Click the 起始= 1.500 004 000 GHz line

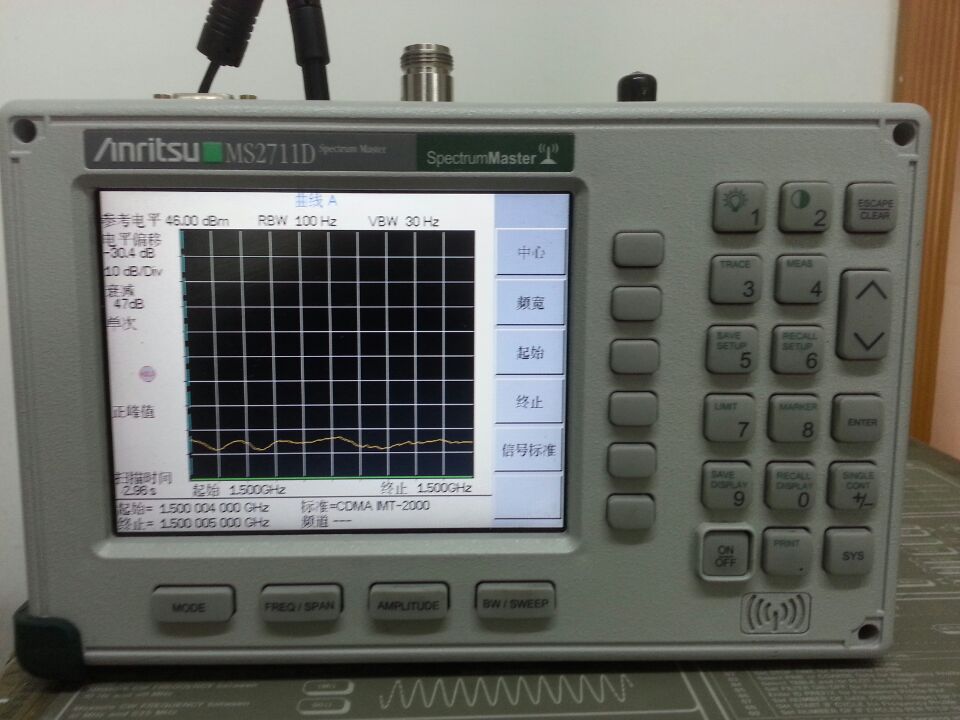[192, 508]
